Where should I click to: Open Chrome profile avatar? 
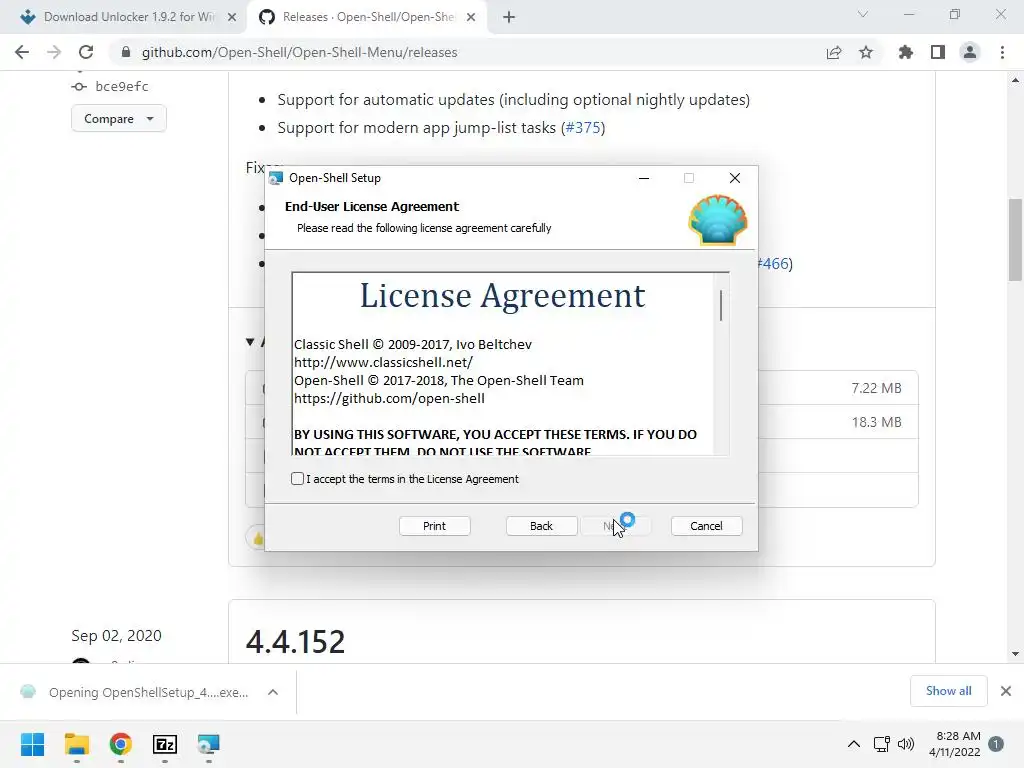click(x=970, y=52)
